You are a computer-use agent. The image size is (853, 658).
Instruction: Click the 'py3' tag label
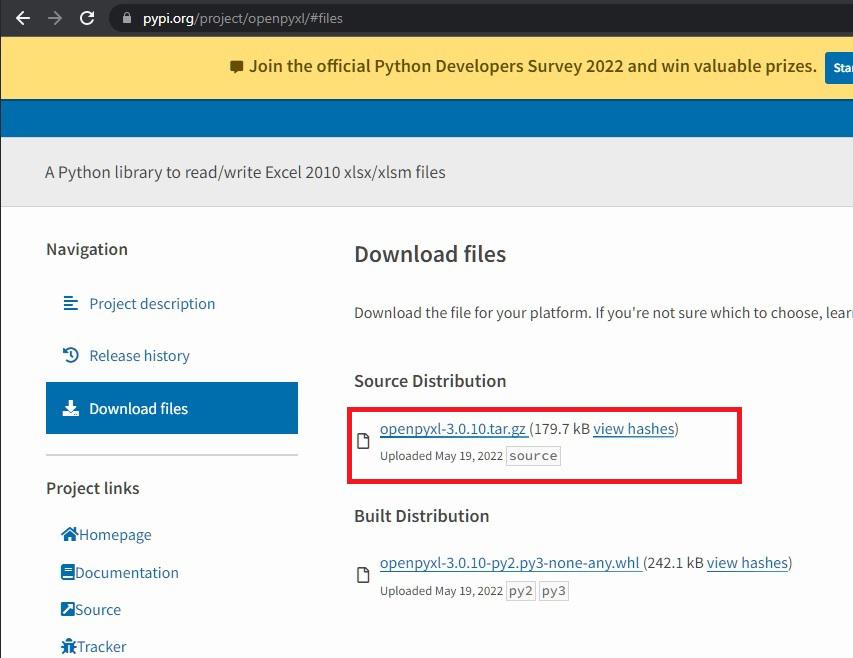[554, 591]
